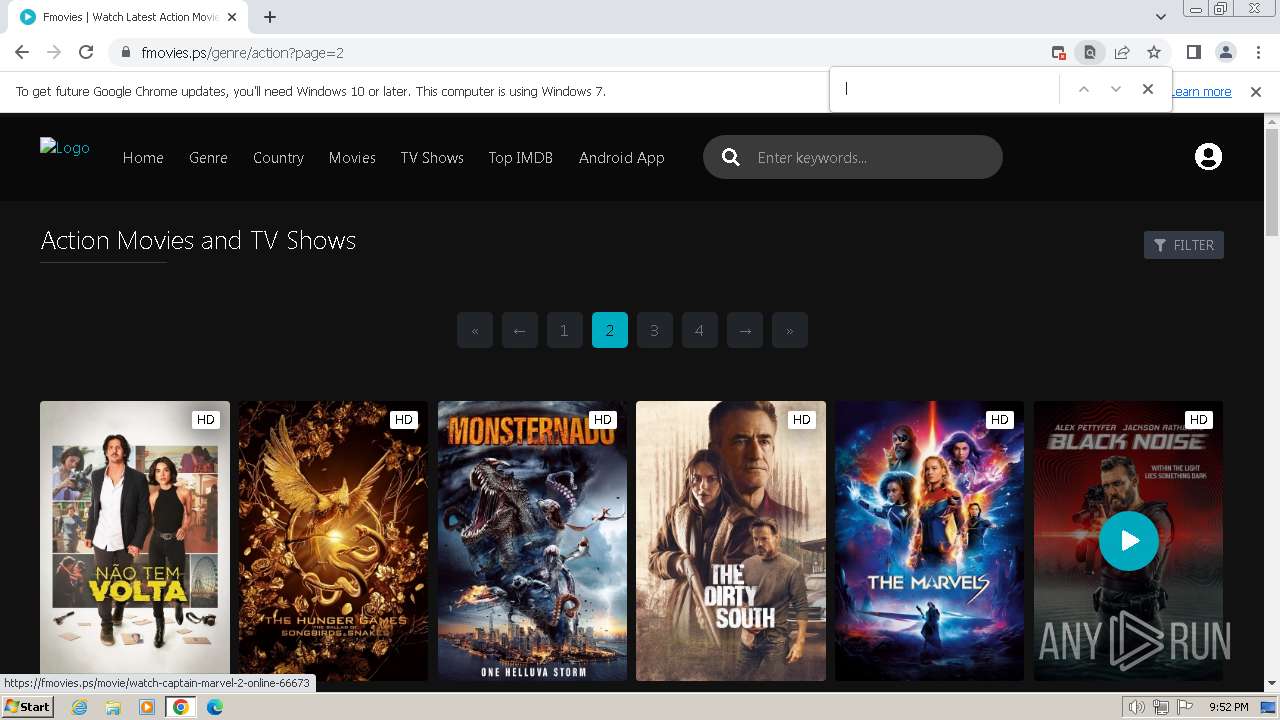1280x720 pixels.
Task: Open the Genre menu
Action: pos(208,157)
